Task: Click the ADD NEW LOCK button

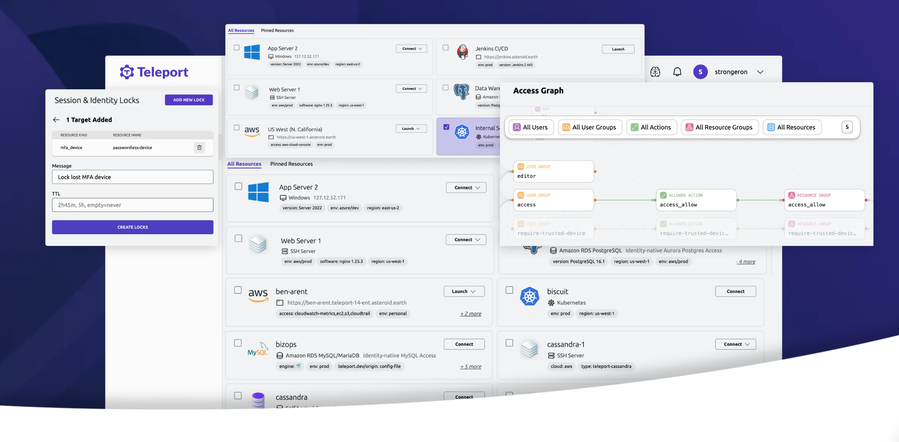Action: (x=189, y=100)
